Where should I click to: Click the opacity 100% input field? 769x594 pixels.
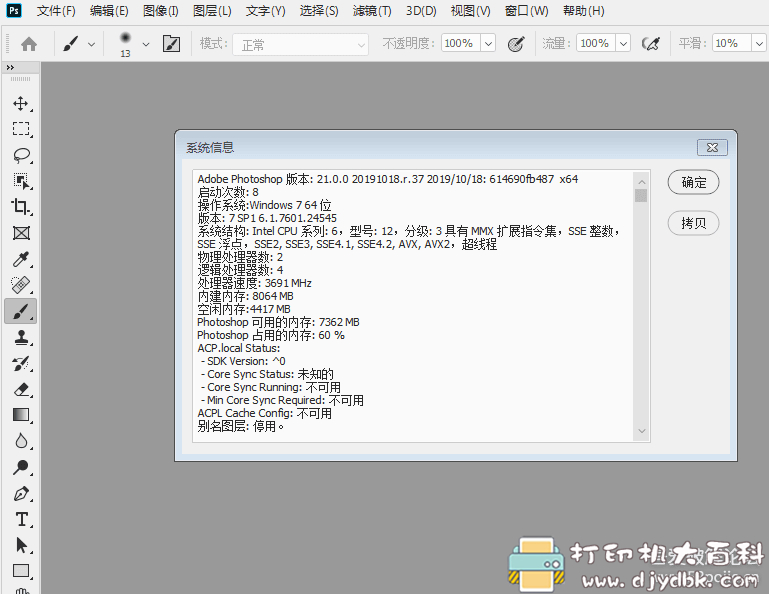[460, 43]
